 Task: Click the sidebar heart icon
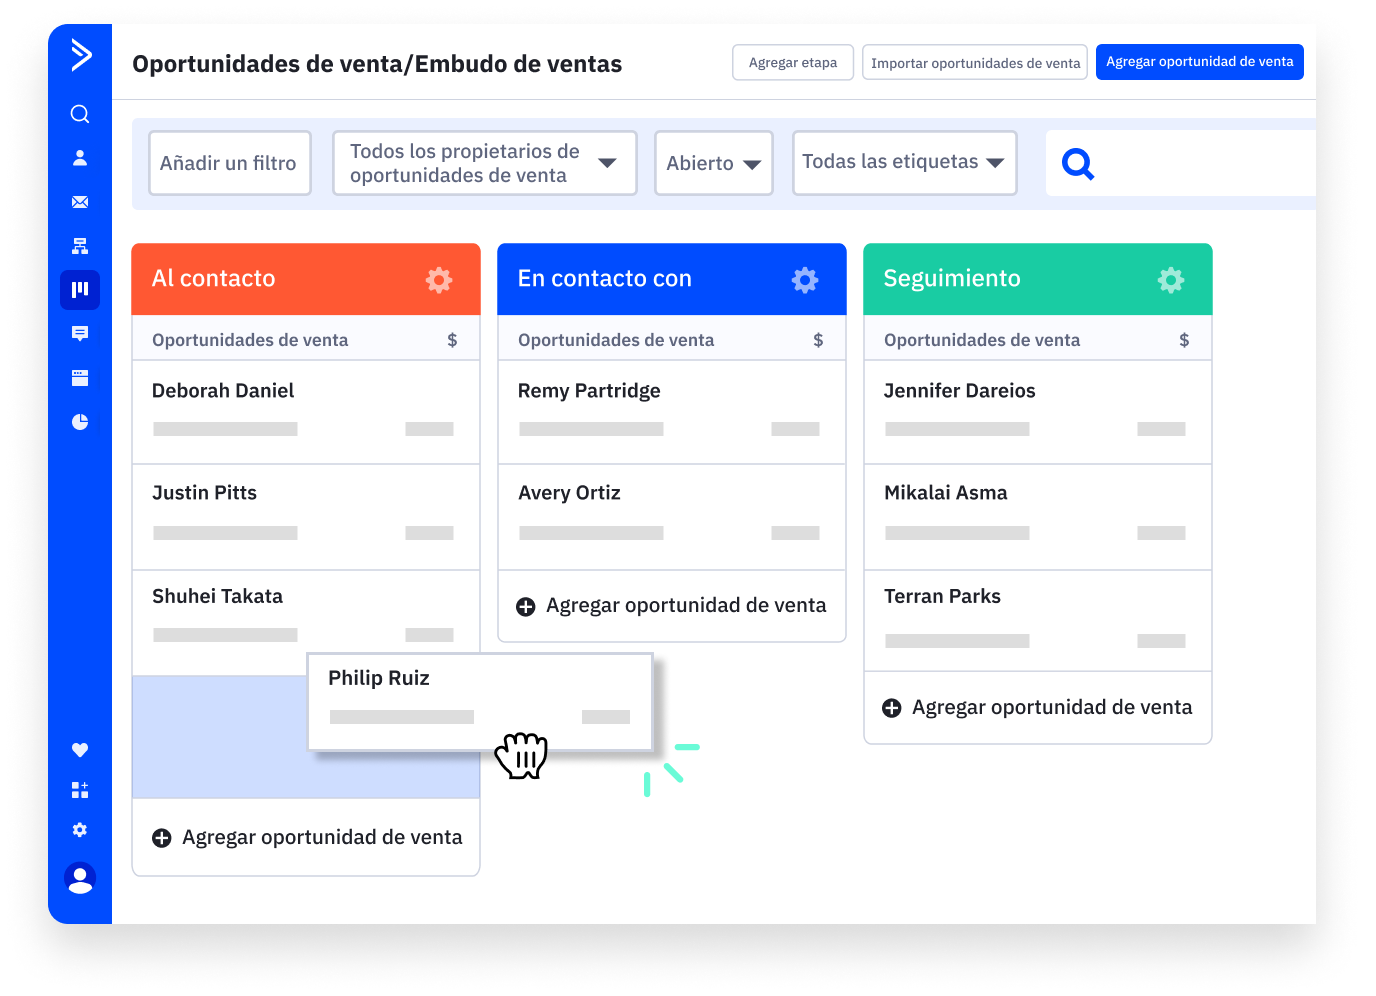(x=80, y=750)
